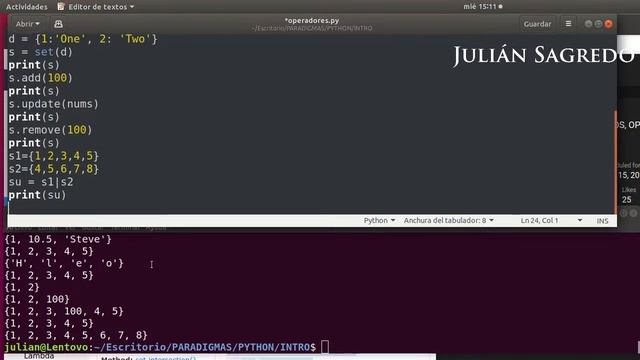Click the line s.add(100)
Image resolution: width=640 pixels, height=360 pixels.
coord(40,78)
